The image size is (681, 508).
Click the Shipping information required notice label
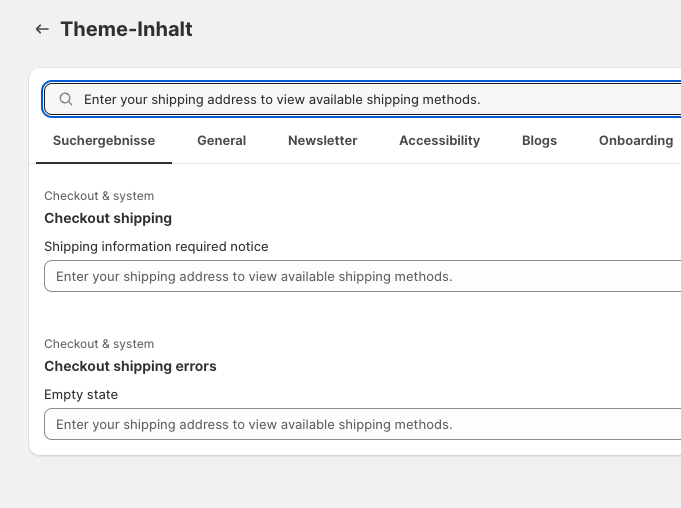pos(156,246)
